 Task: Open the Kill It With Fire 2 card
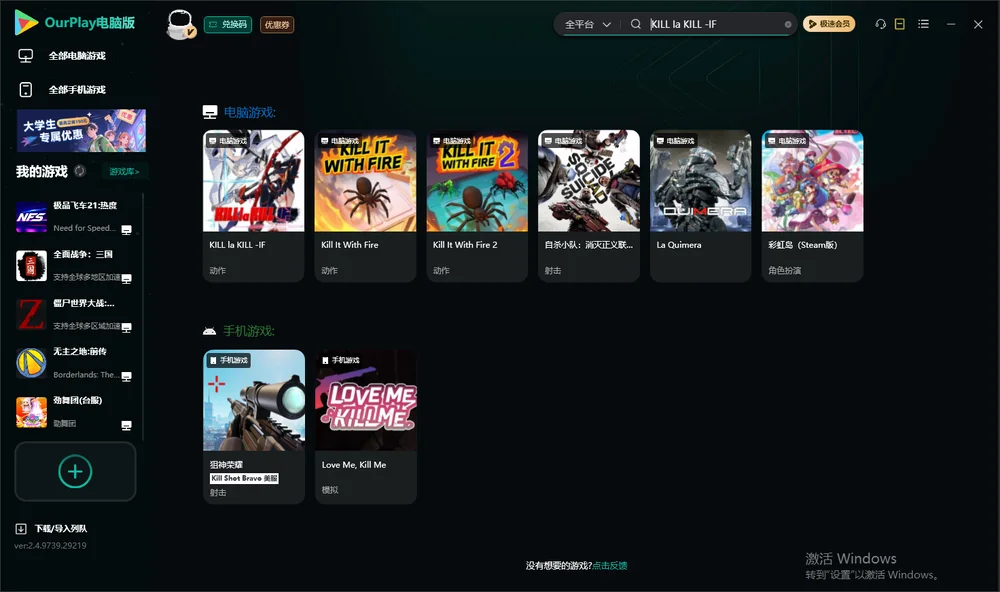(x=477, y=206)
